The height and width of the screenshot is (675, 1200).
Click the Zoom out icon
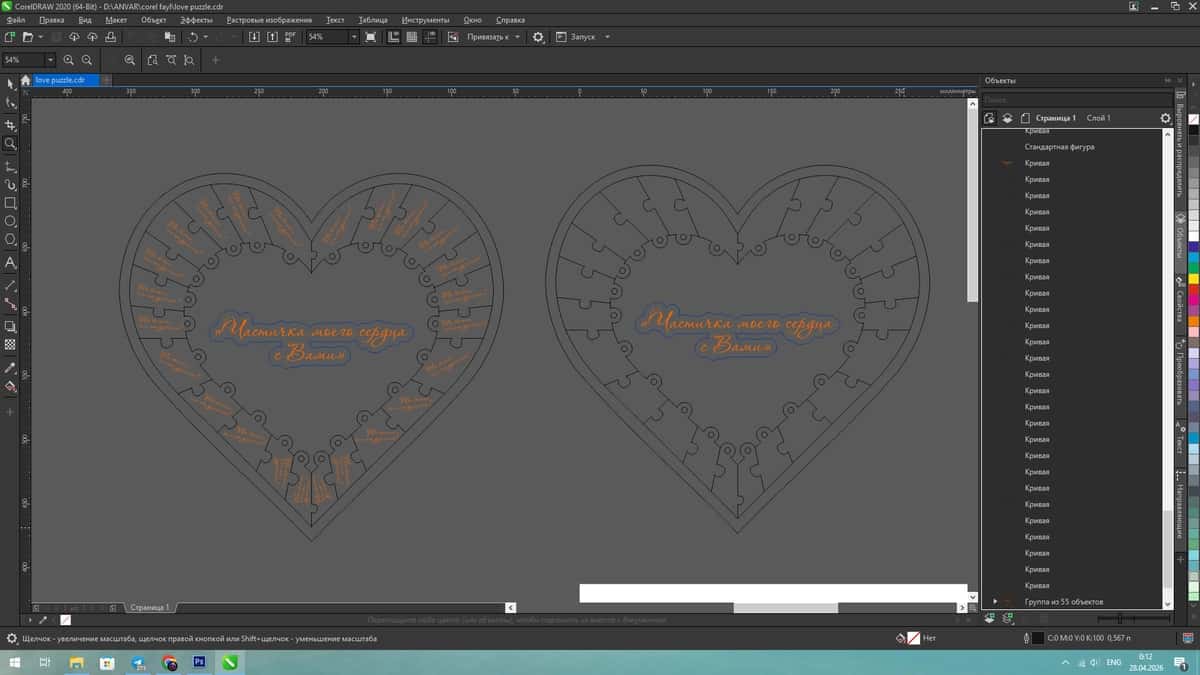tap(88, 60)
